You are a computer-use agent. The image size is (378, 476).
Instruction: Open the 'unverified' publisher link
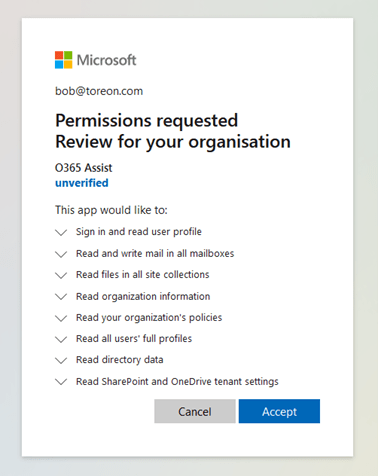point(82,183)
